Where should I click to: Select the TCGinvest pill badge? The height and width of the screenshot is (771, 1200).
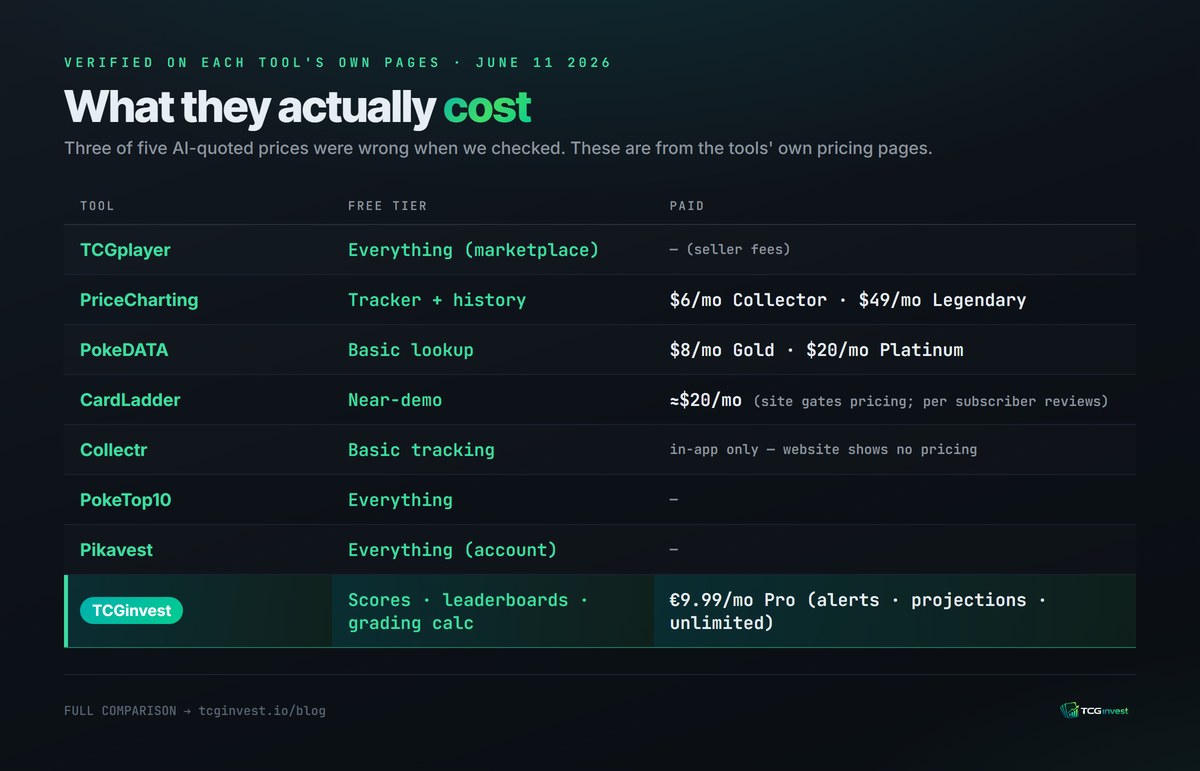click(x=131, y=610)
